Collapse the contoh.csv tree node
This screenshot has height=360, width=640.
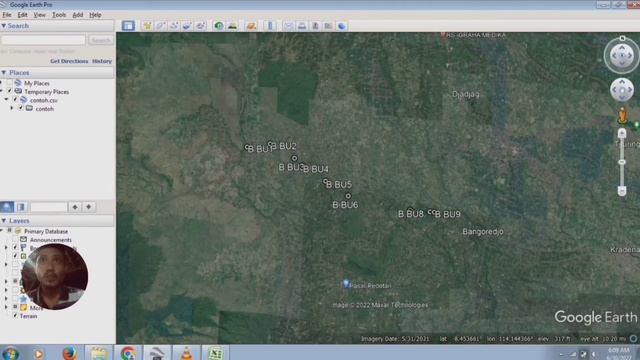(7, 100)
